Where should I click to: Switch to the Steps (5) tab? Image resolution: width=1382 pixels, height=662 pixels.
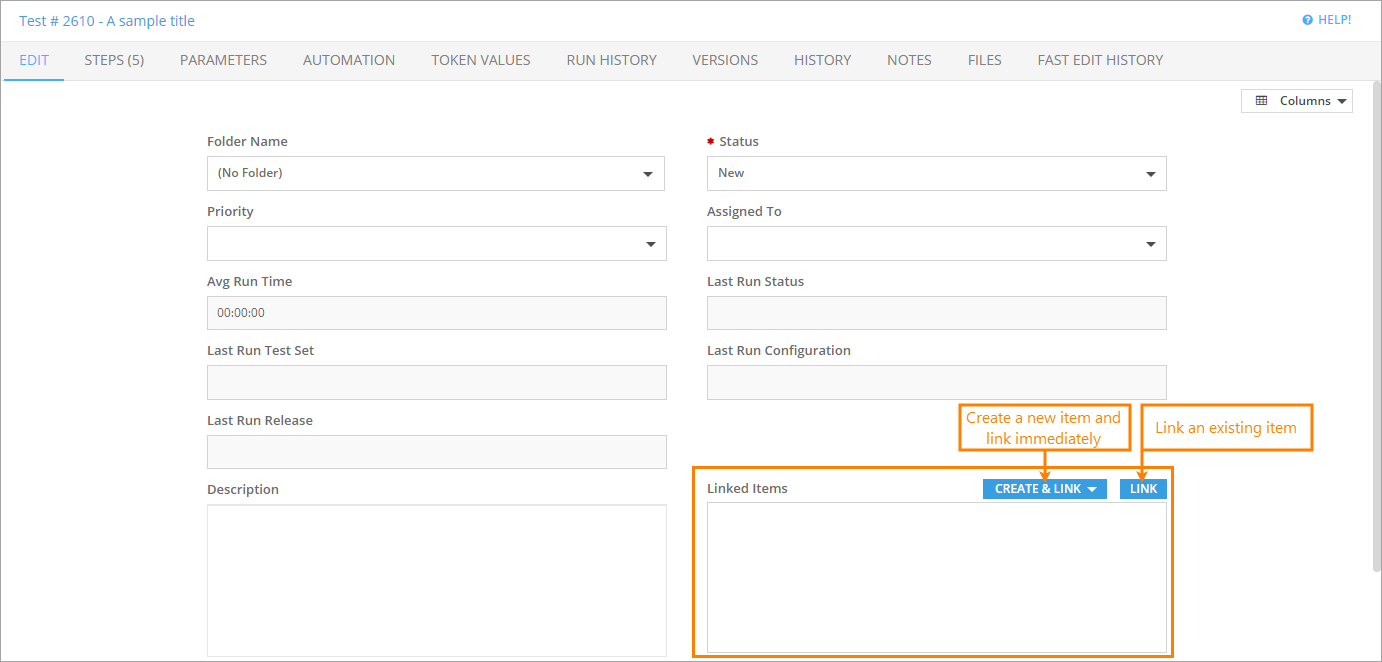coord(114,60)
